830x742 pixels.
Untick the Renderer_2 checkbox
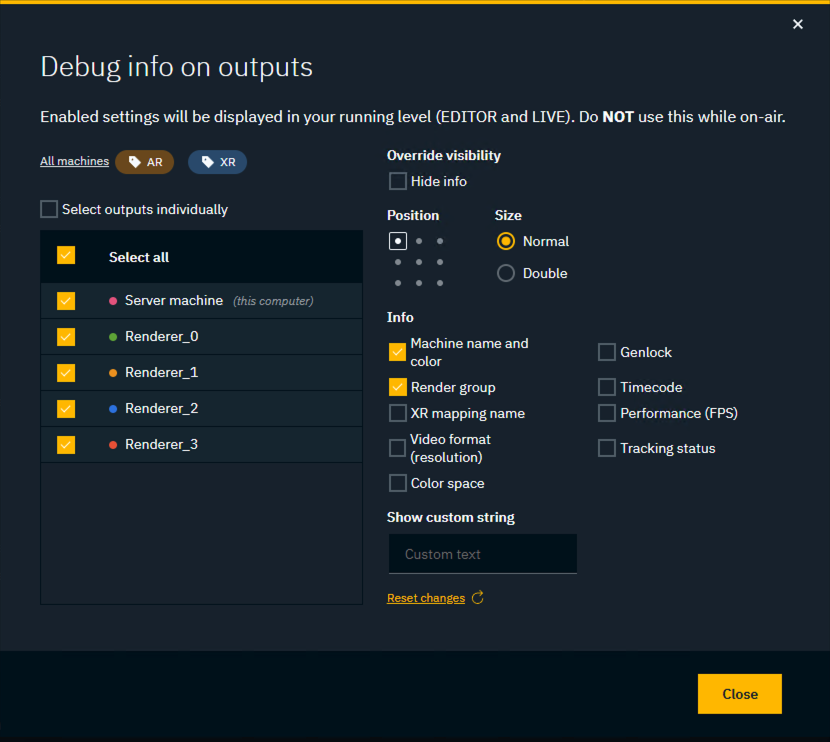66,409
